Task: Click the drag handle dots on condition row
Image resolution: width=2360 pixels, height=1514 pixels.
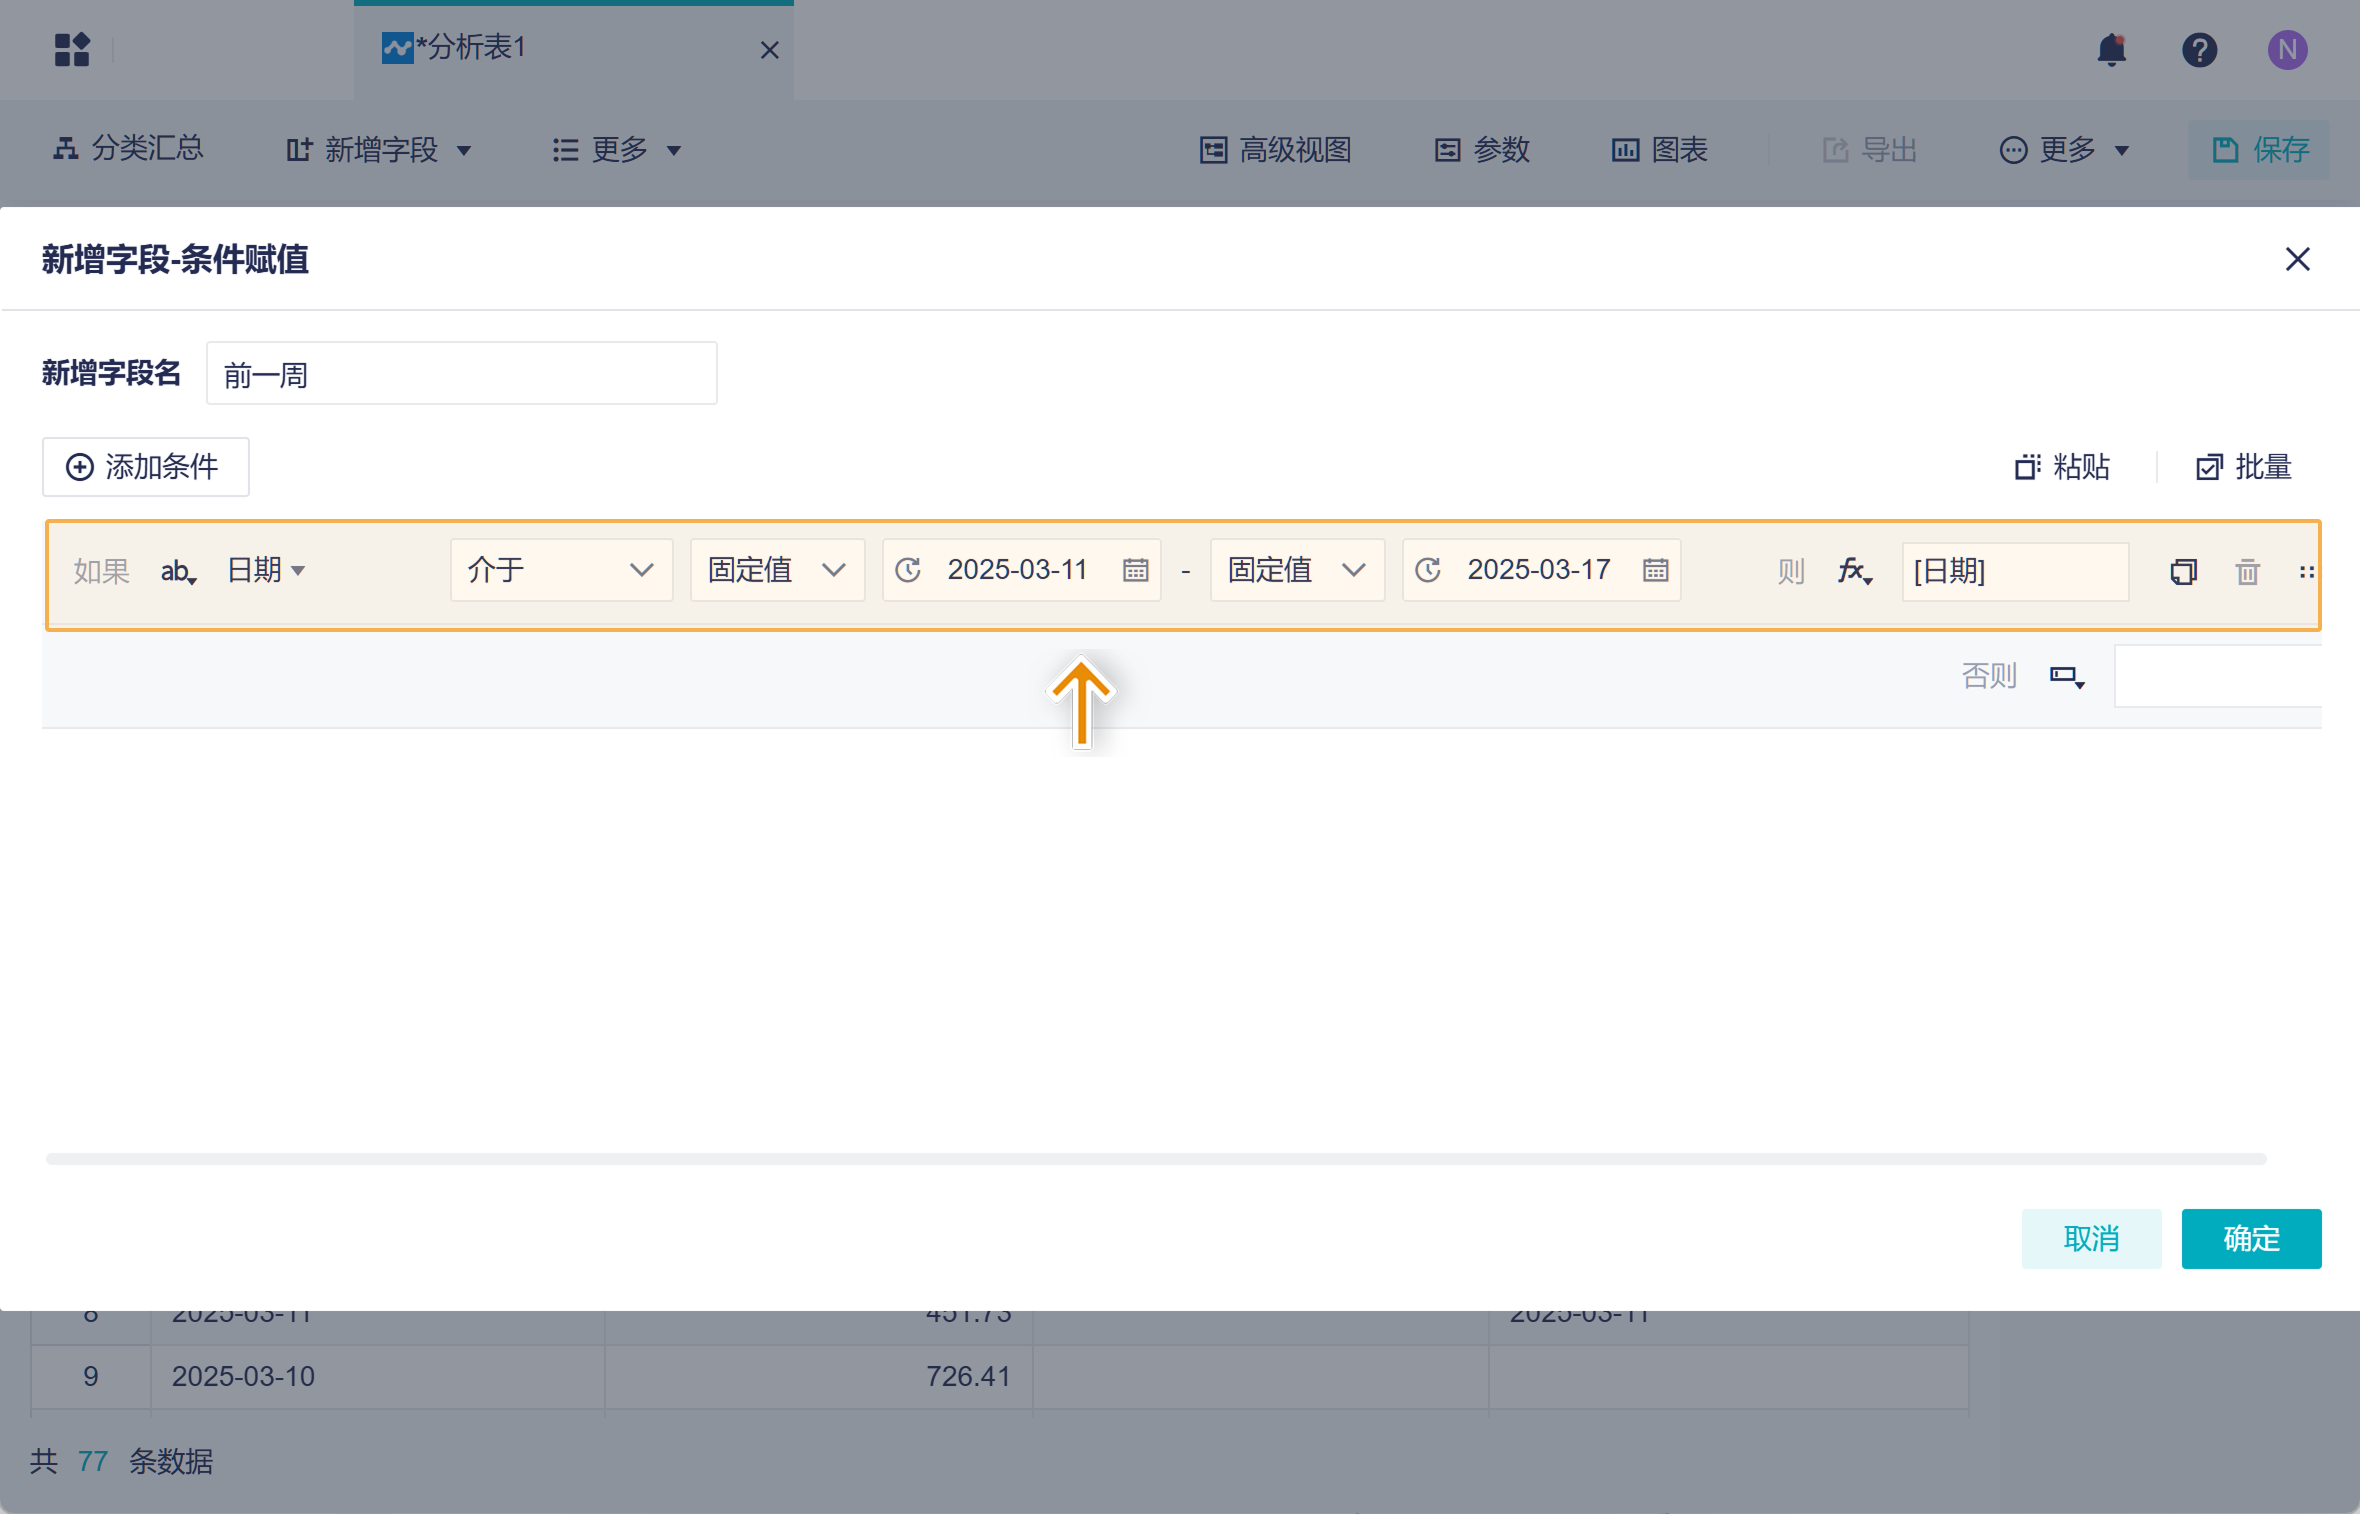Action: [2306, 572]
